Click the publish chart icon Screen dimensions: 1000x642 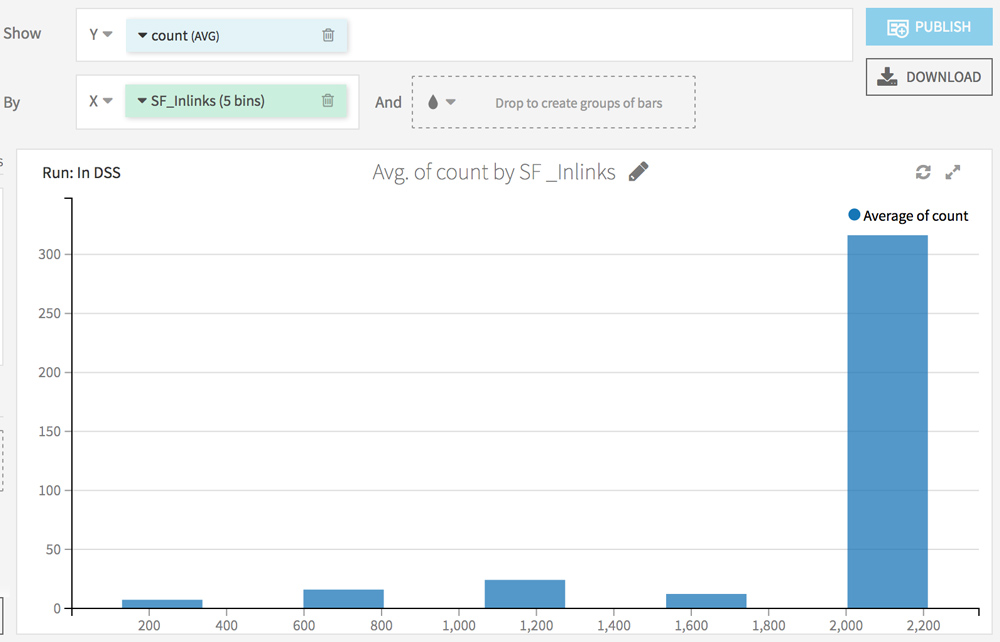tap(897, 28)
